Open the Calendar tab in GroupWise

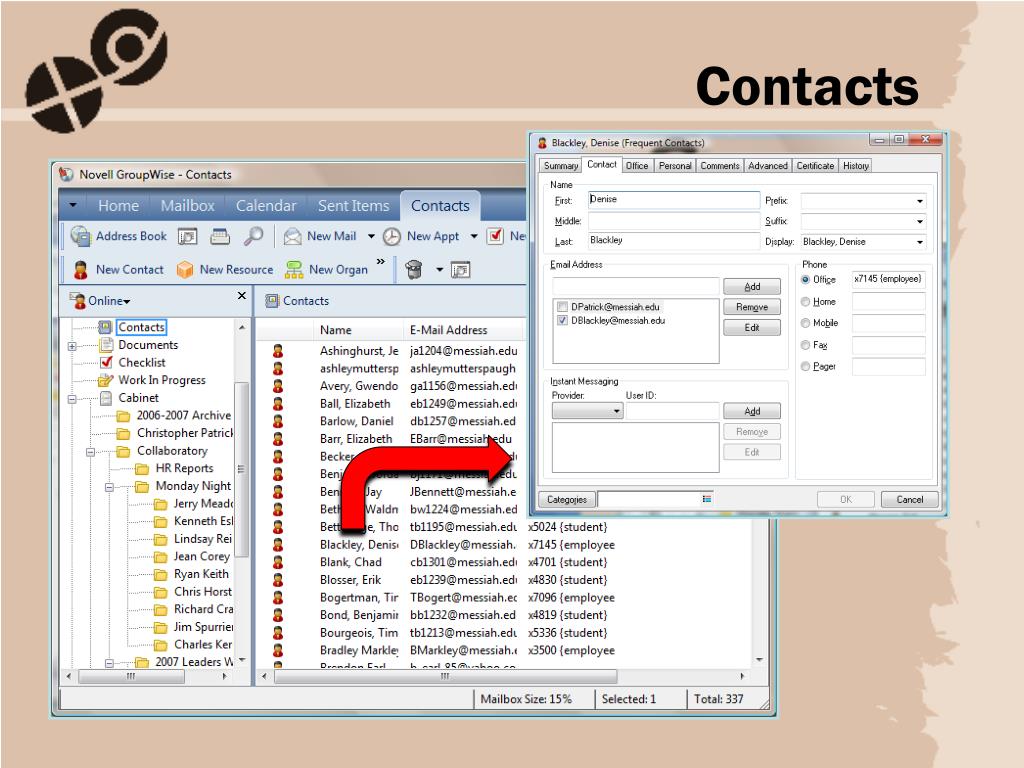coord(266,206)
